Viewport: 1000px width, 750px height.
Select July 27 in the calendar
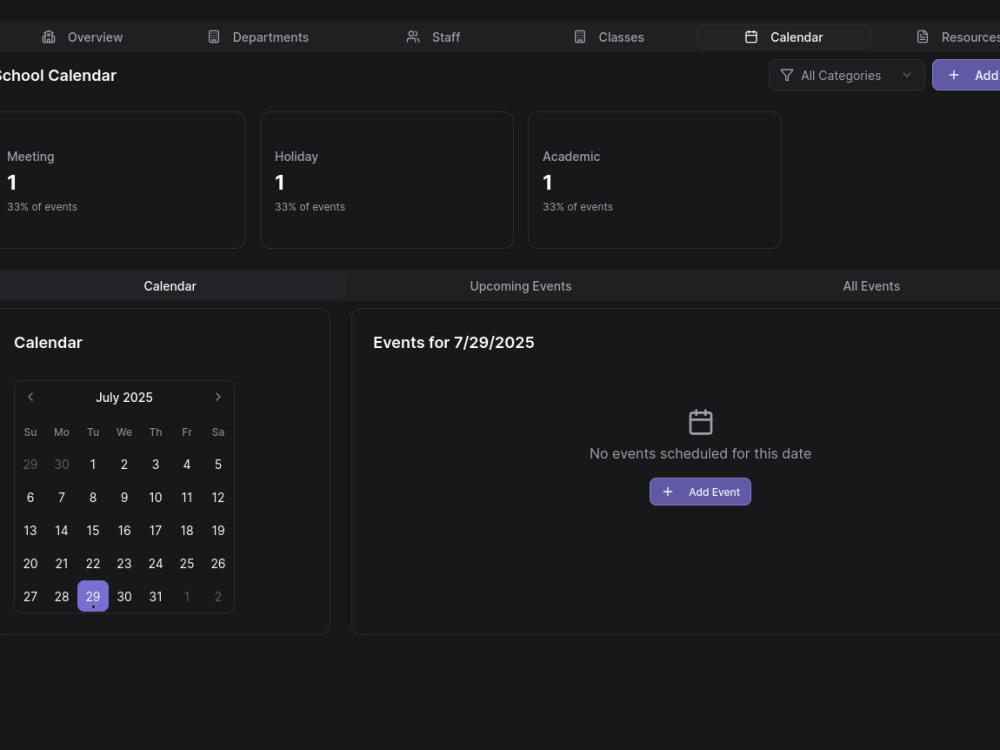coord(30,596)
